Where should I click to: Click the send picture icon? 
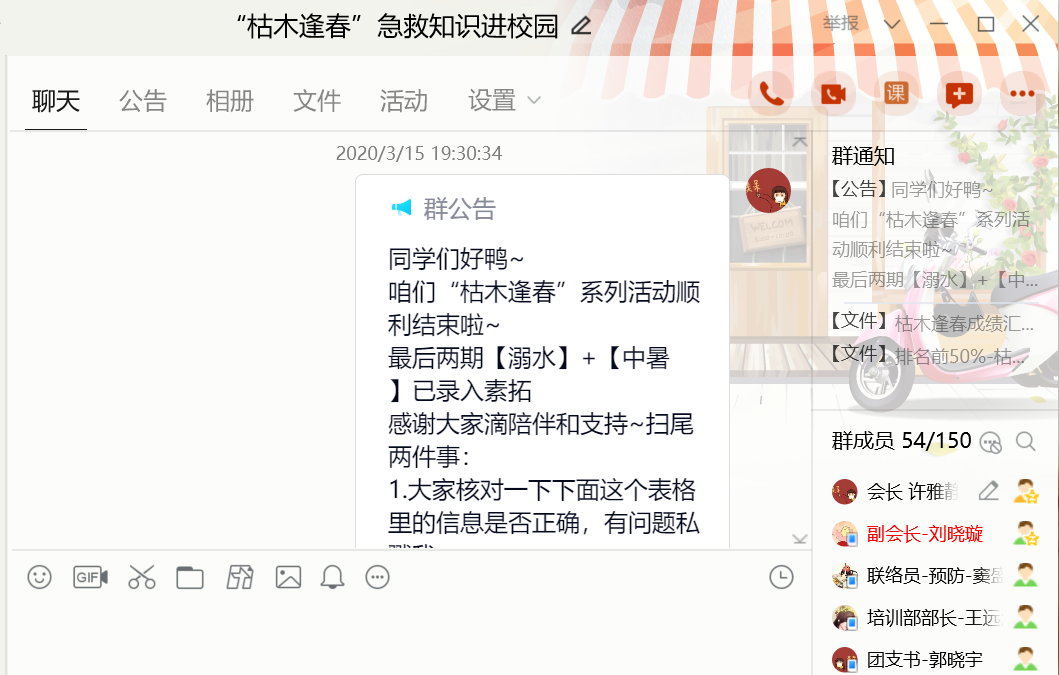click(x=288, y=577)
